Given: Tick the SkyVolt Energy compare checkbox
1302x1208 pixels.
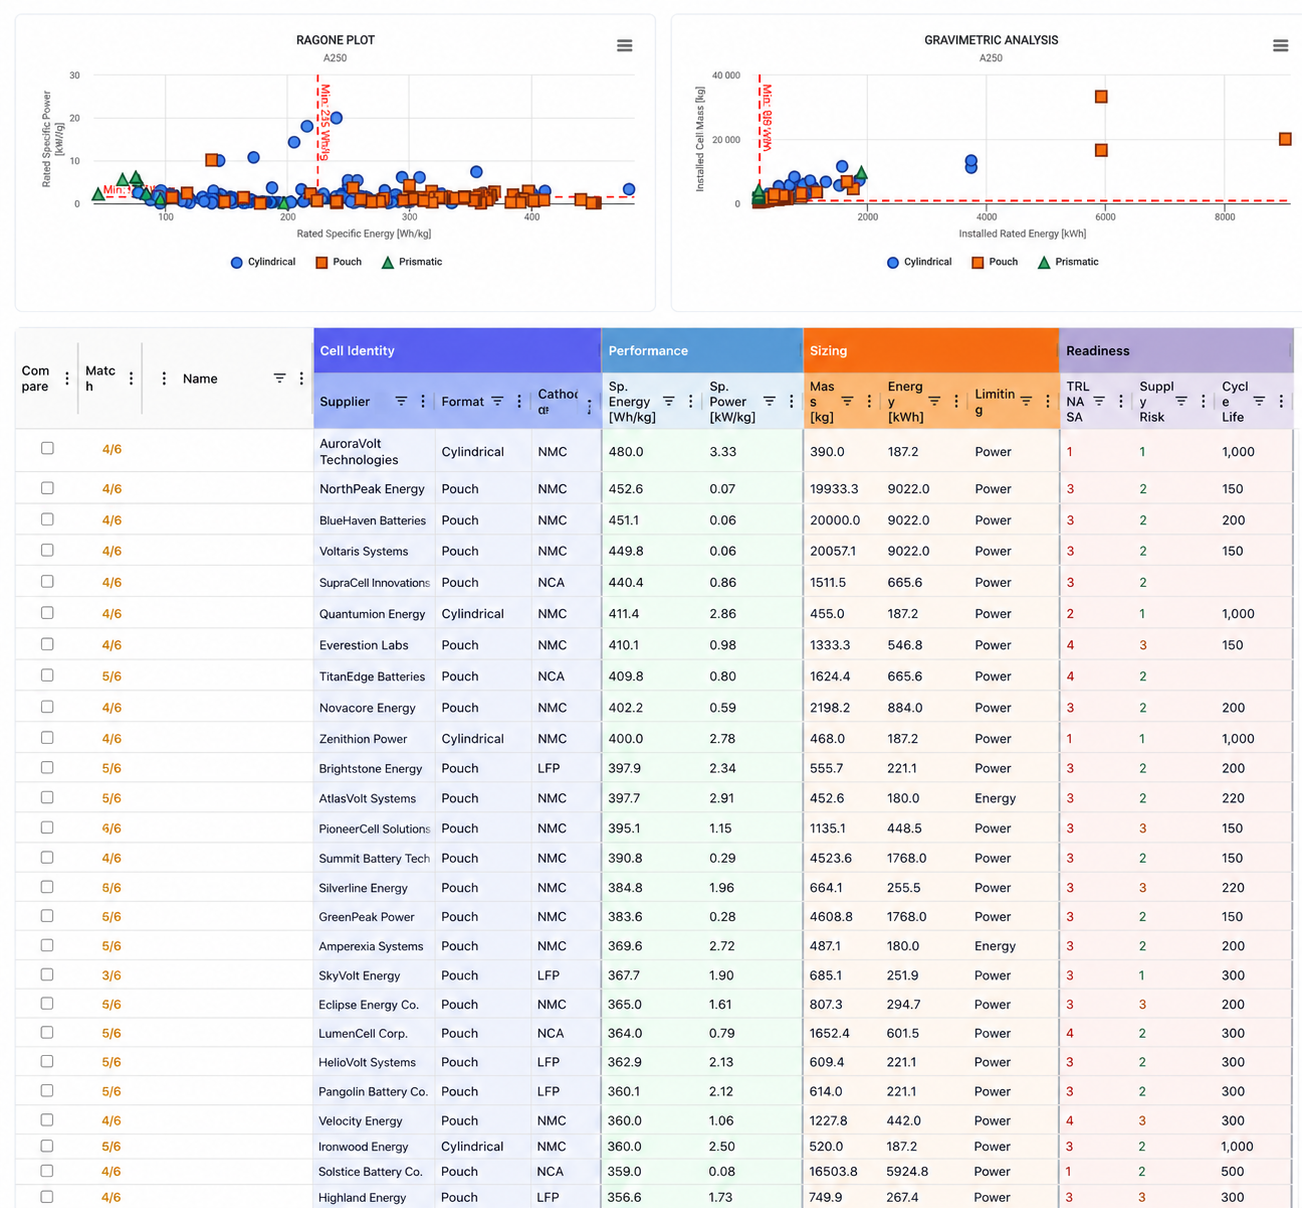Looking at the screenshot, I should (x=47, y=974).
